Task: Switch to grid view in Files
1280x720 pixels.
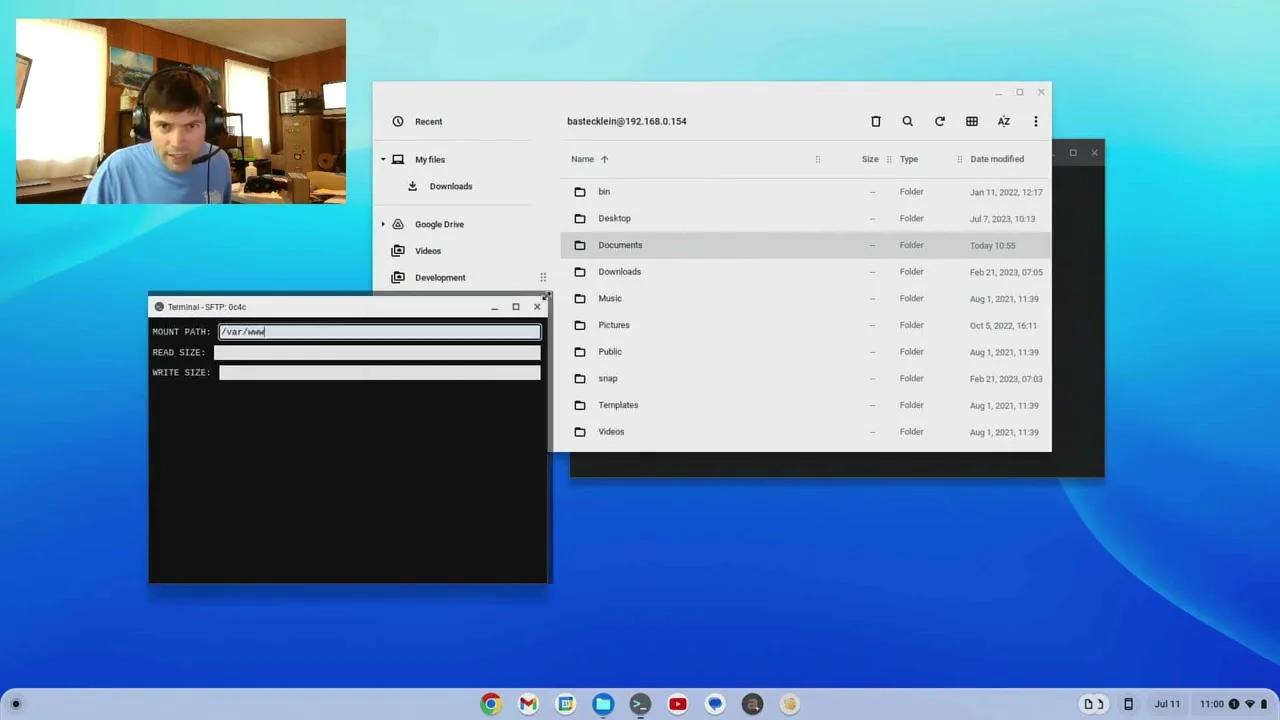Action: (971, 121)
